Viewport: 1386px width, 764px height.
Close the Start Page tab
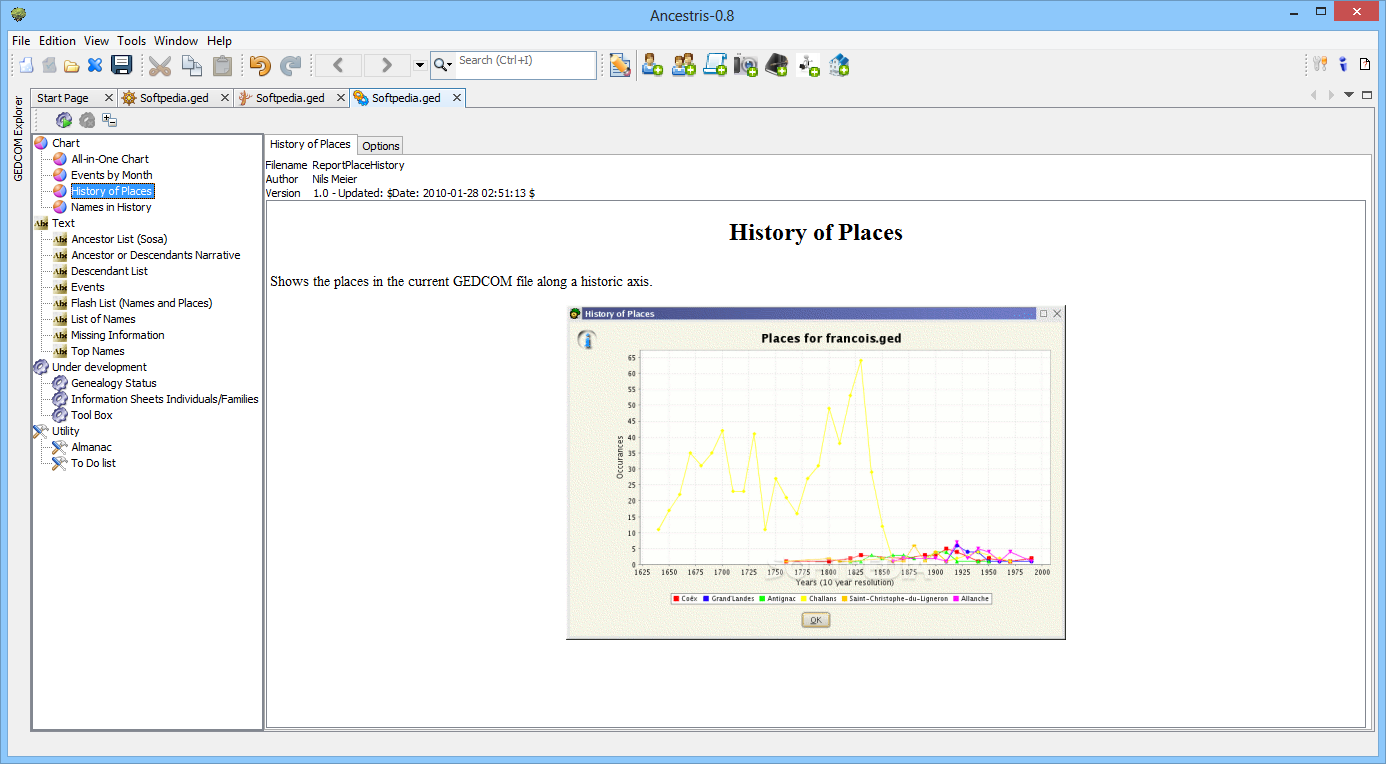109,98
